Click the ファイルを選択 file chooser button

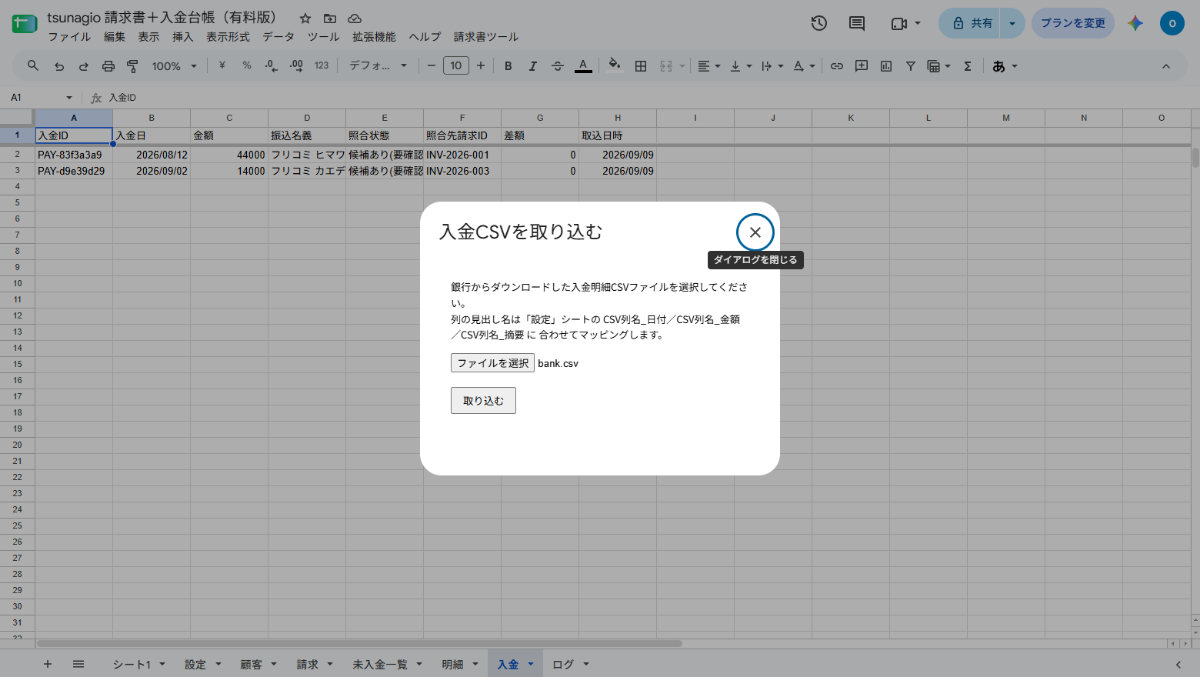click(492, 363)
